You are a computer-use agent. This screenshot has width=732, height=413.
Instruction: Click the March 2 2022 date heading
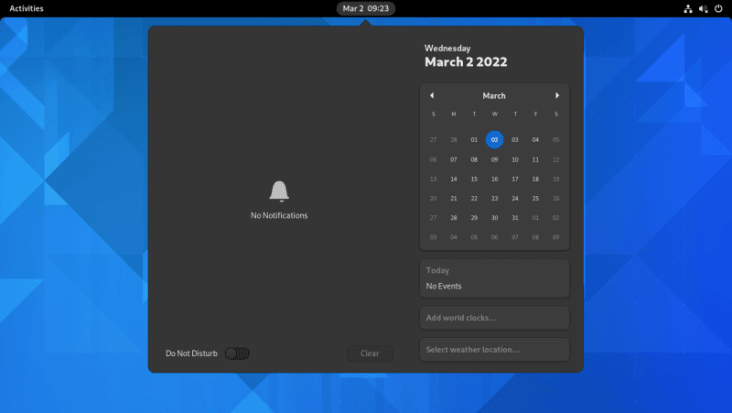466,62
